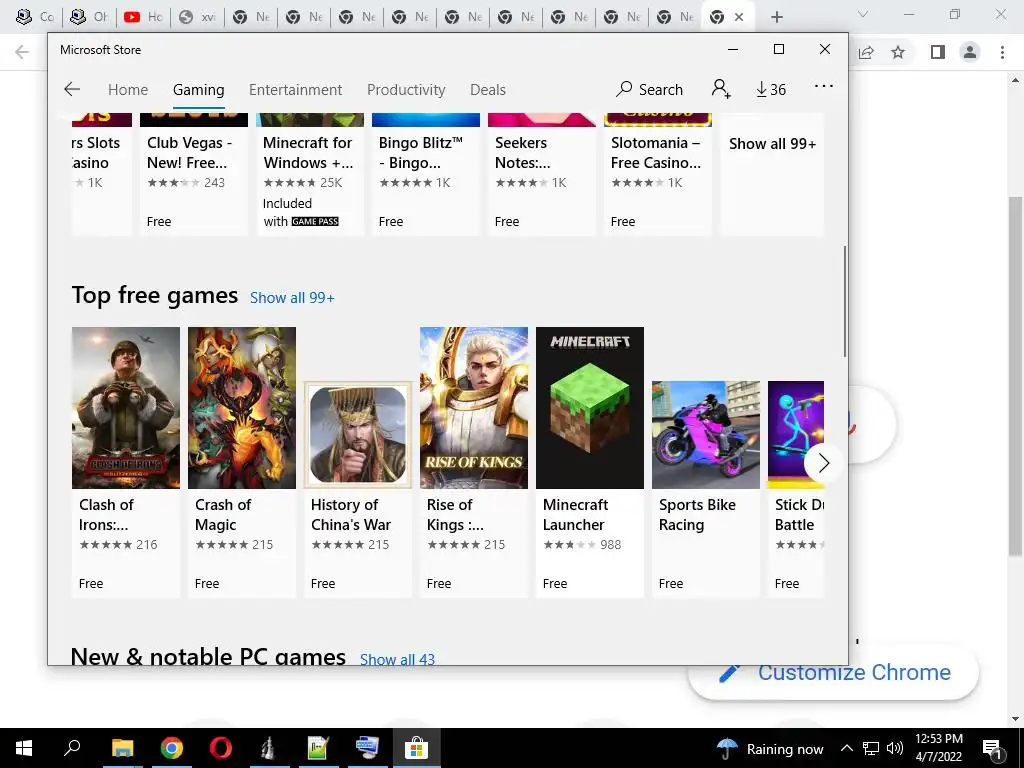Screen dimensions: 1024x768
Task: Select Seekers Notes game title
Action: (522, 152)
